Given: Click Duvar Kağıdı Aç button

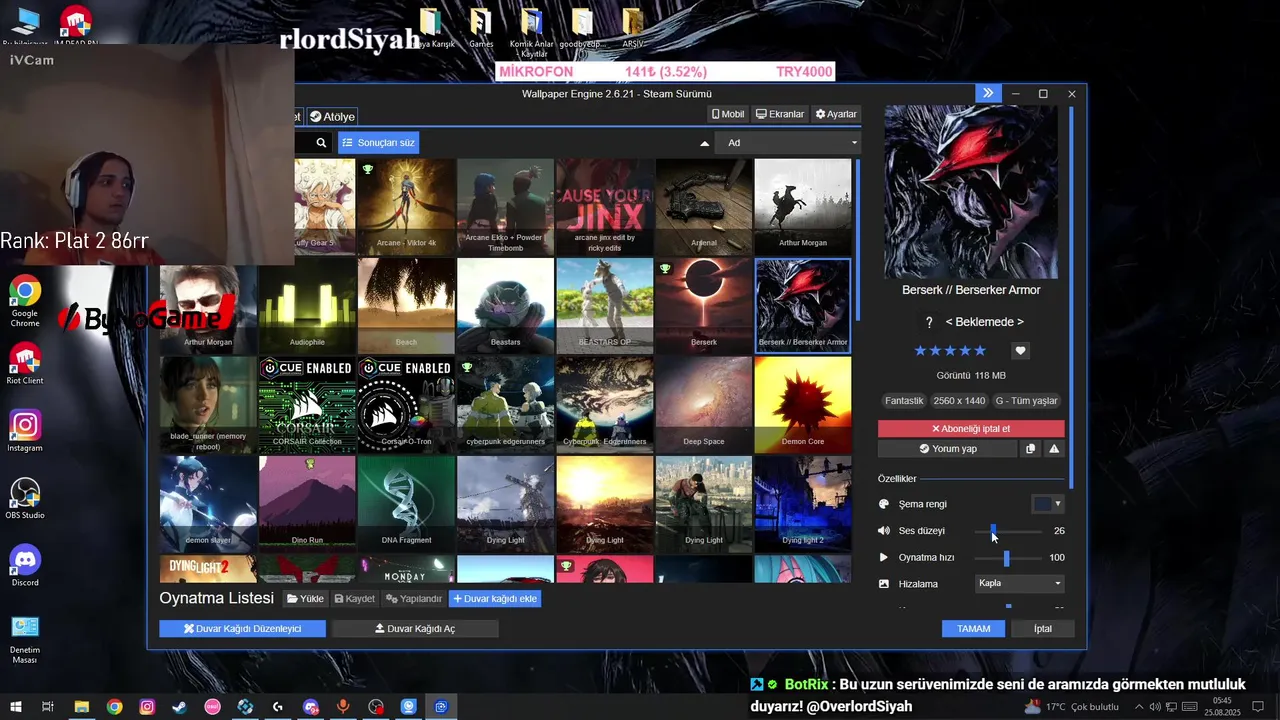Looking at the screenshot, I should pyautogui.click(x=415, y=629).
